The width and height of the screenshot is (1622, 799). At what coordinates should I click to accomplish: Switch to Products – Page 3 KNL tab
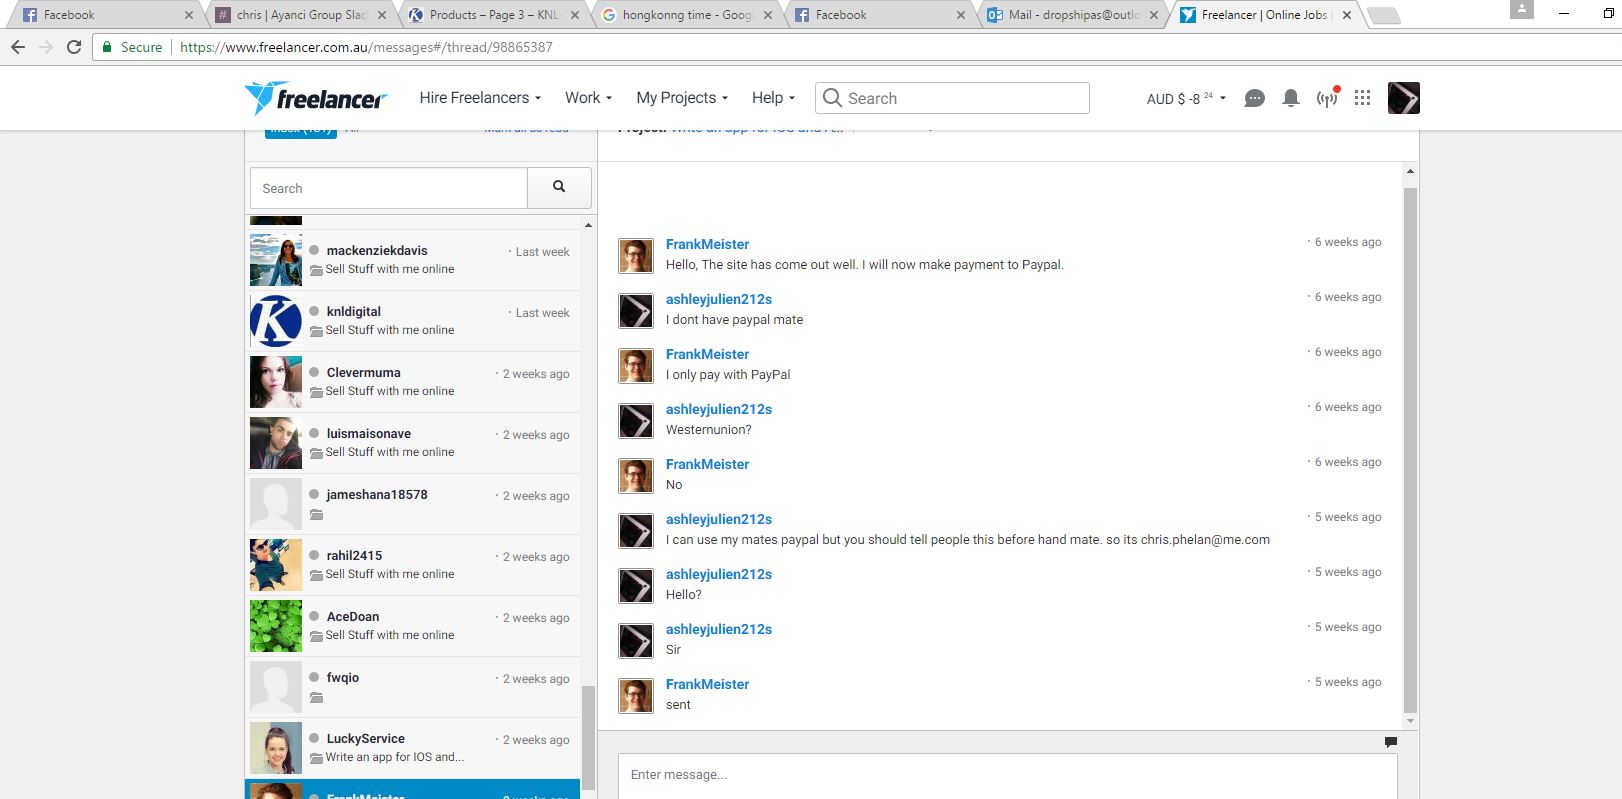click(x=493, y=15)
